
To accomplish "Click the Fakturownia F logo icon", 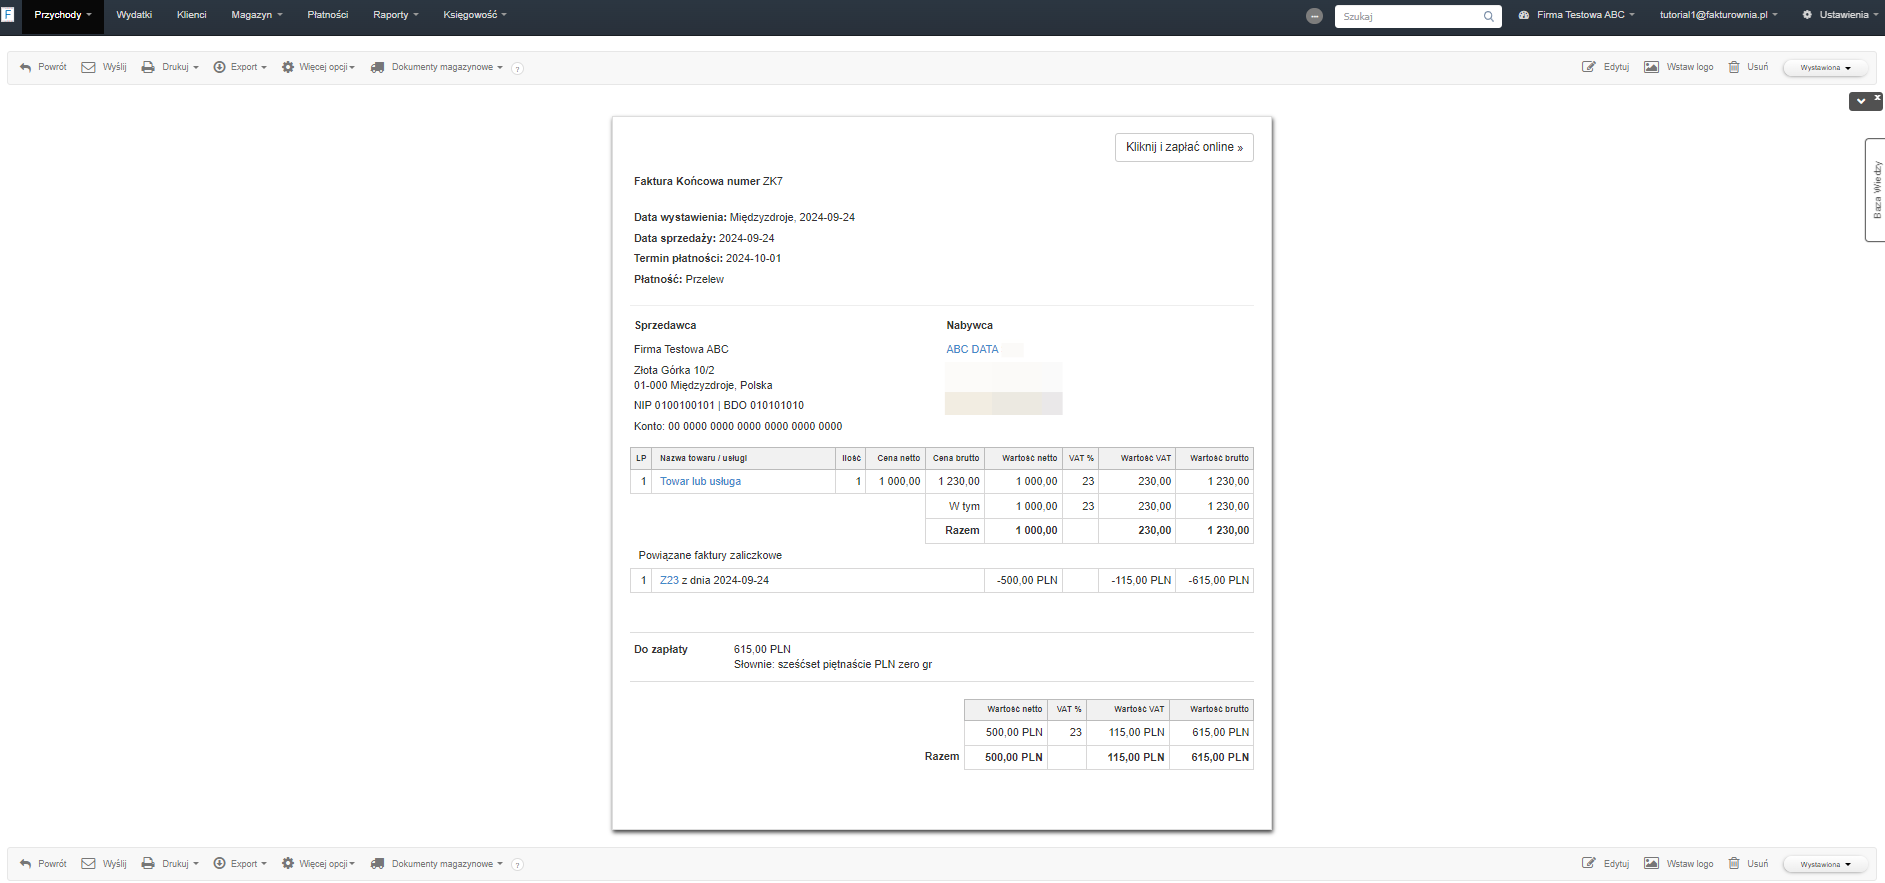I will click(7, 15).
